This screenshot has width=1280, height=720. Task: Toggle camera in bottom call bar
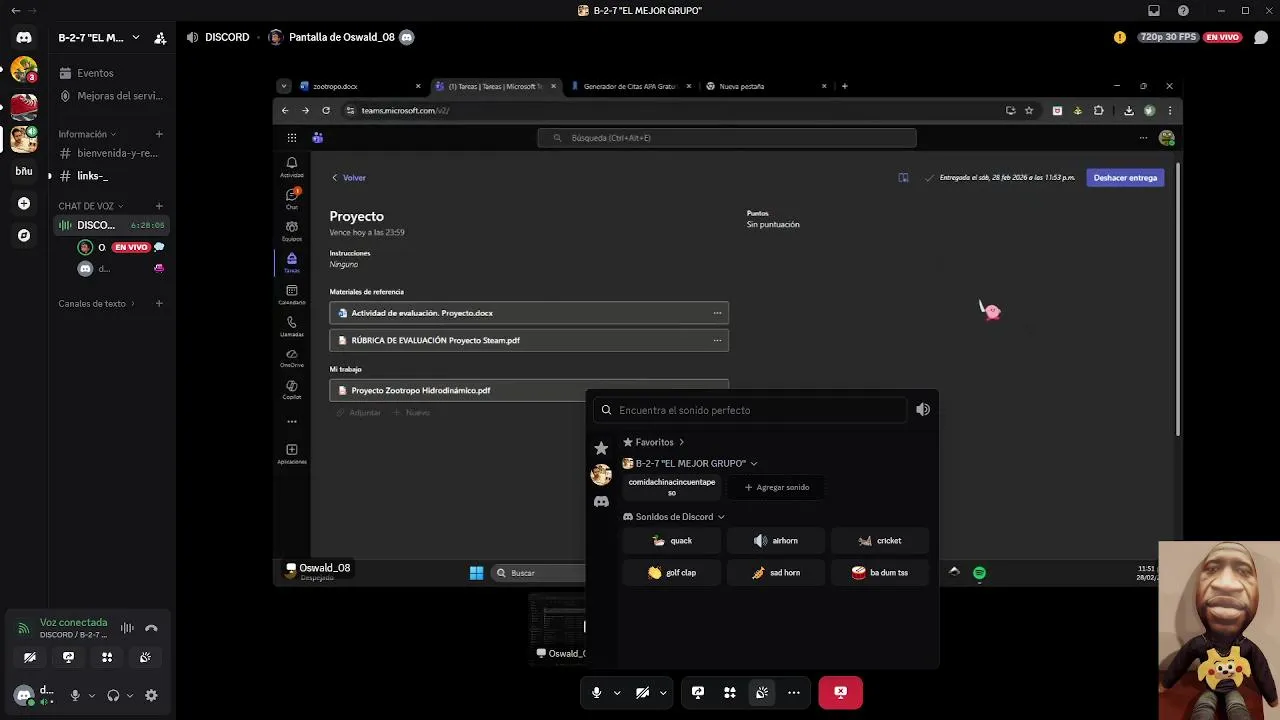pos(642,692)
